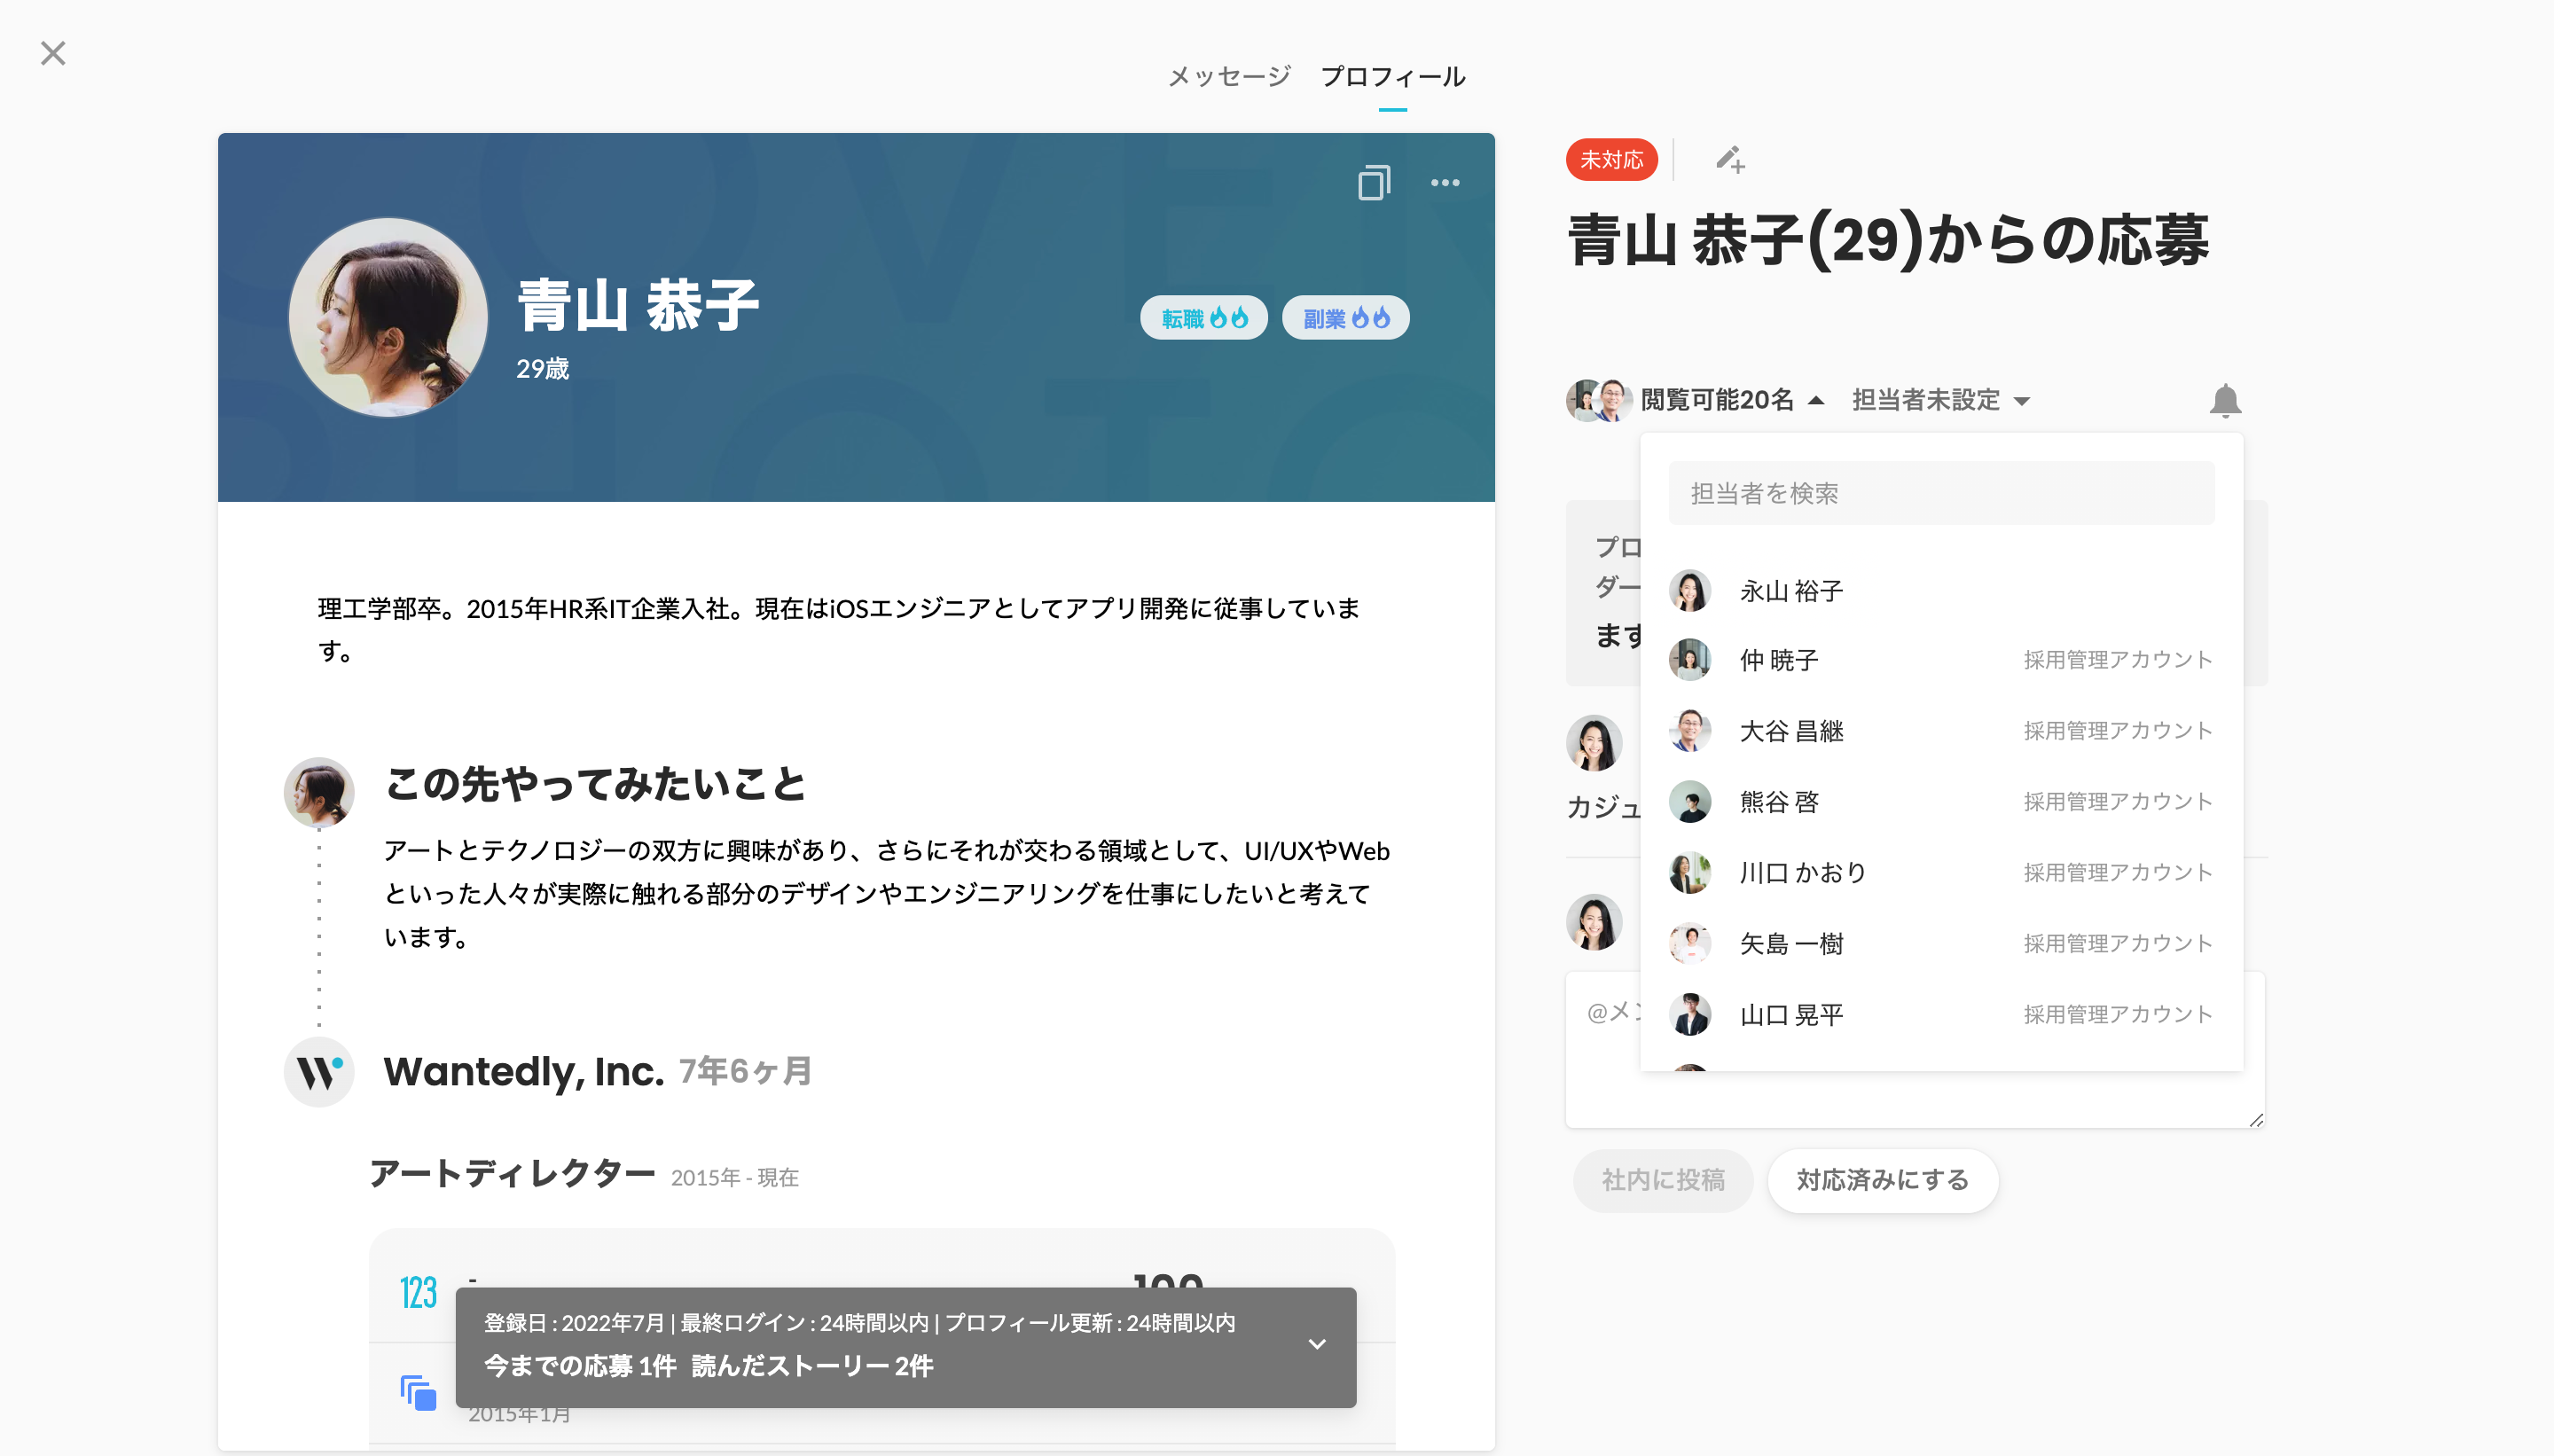The height and width of the screenshot is (1456, 2554).
Task: Click 熊谷 啓's avatar in dropdown
Action: click(x=1690, y=802)
